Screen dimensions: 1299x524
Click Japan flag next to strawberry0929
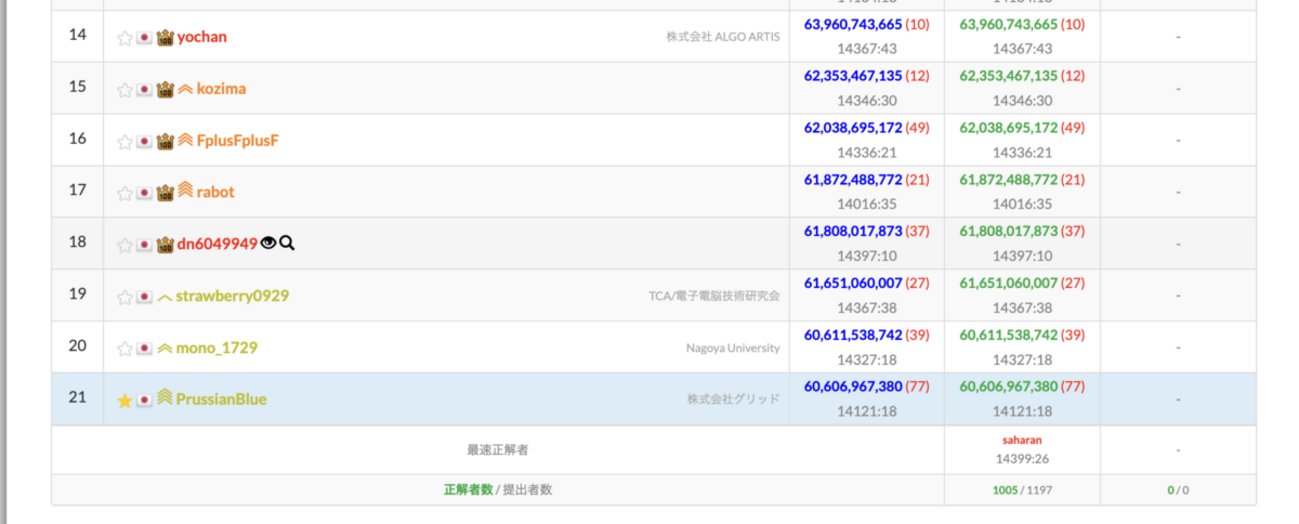(144, 297)
